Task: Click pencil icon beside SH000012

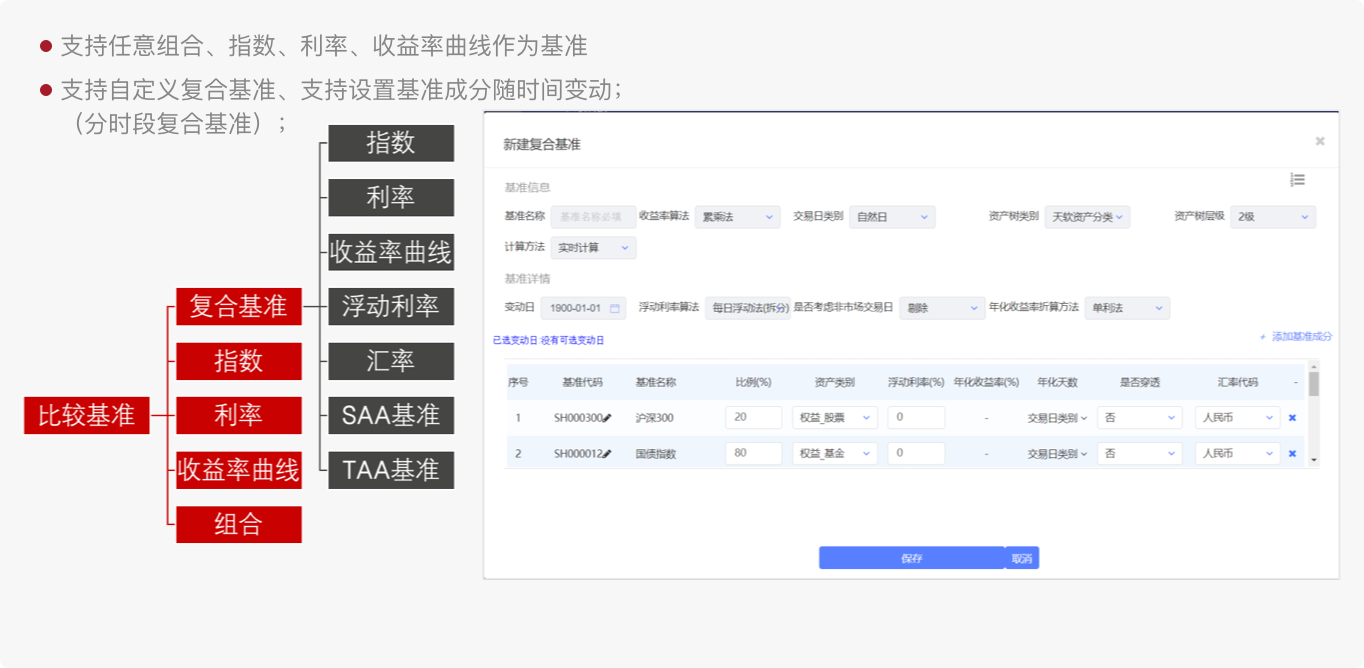Action: 606,453
